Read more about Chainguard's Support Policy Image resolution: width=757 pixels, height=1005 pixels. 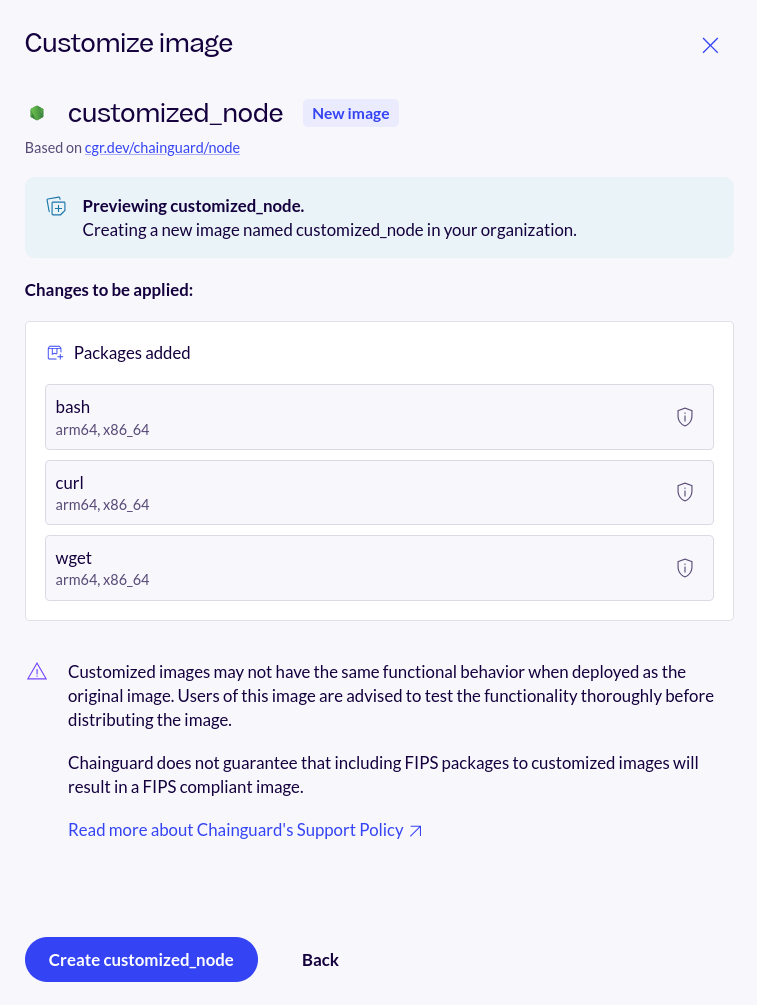click(x=235, y=830)
